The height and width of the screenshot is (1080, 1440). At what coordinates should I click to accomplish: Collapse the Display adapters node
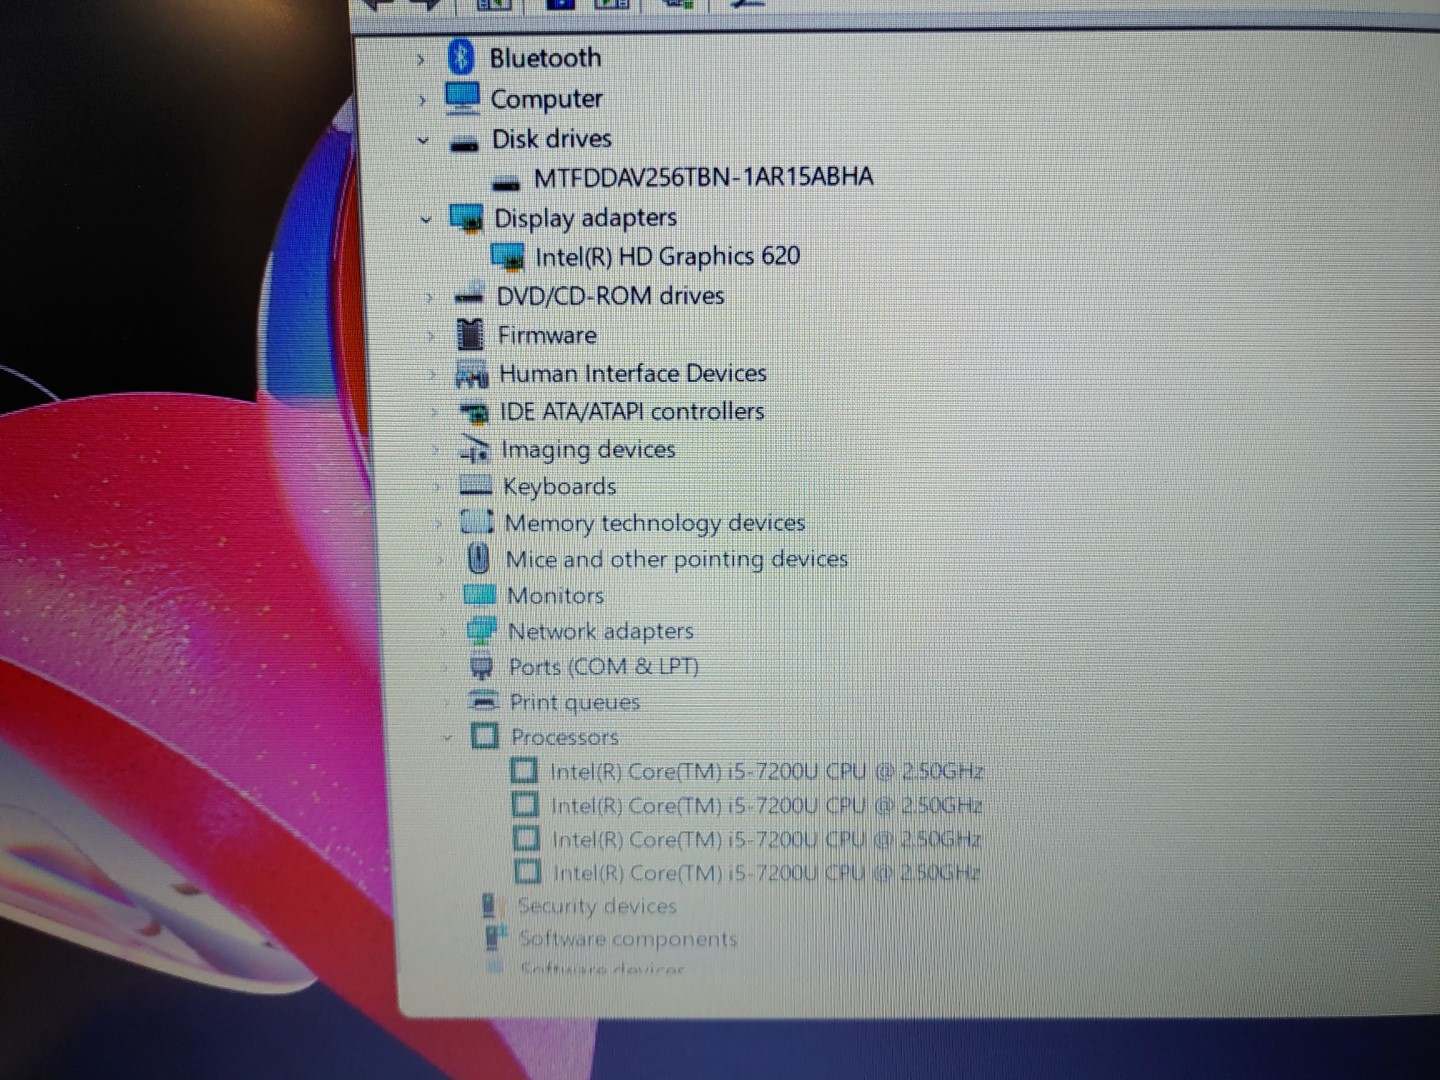(x=426, y=219)
